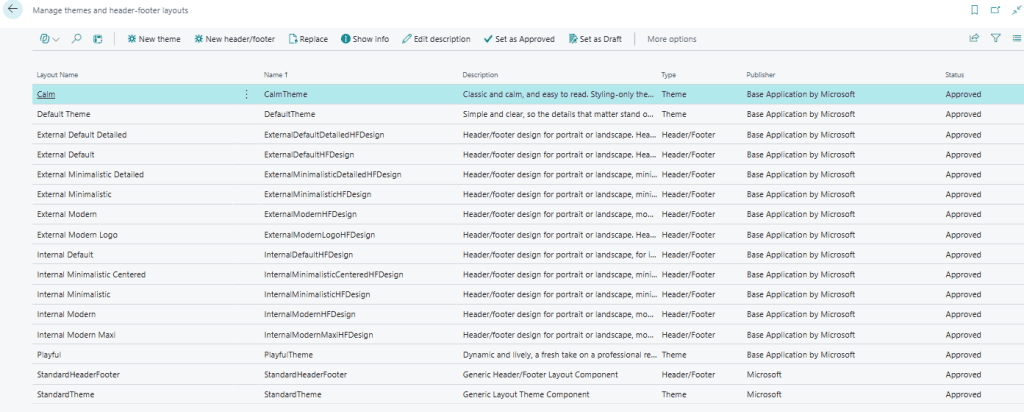Click Edit description action
This screenshot has height=412, width=1024.
tap(436, 39)
